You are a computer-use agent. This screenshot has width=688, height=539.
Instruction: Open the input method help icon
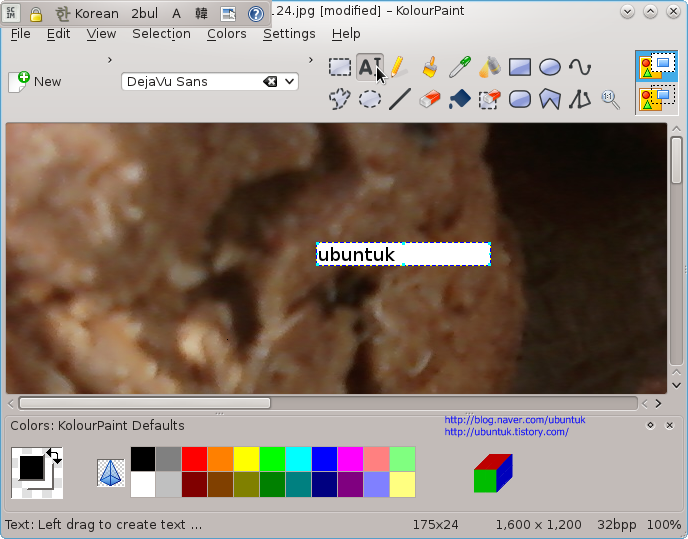coord(255,14)
